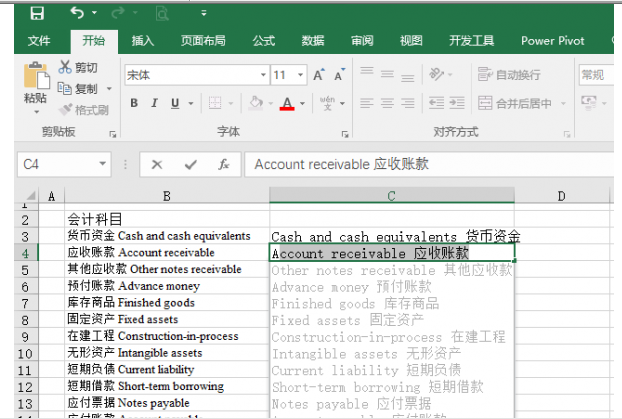The width and height of the screenshot is (622, 419).
Task: Toggle 自动换行 wrap text
Action: [x=509, y=74]
